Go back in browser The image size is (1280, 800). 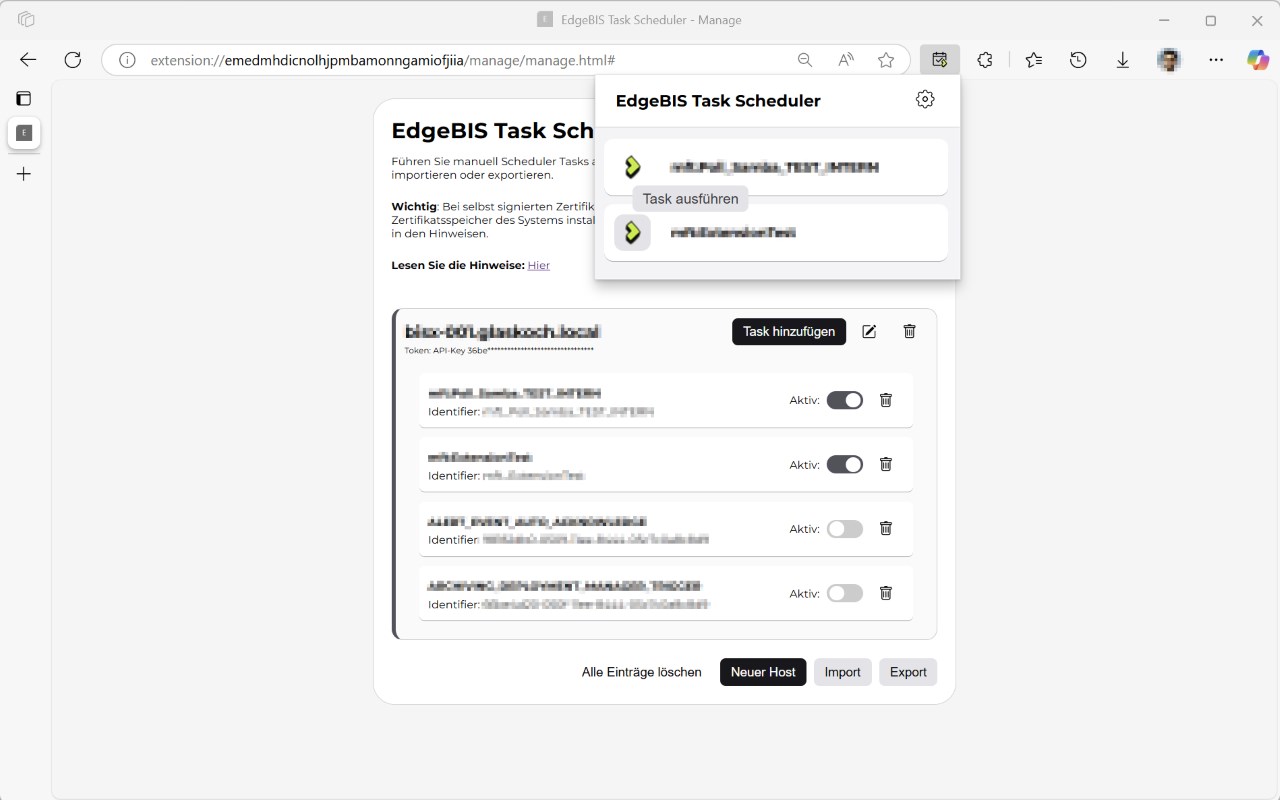point(28,60)
